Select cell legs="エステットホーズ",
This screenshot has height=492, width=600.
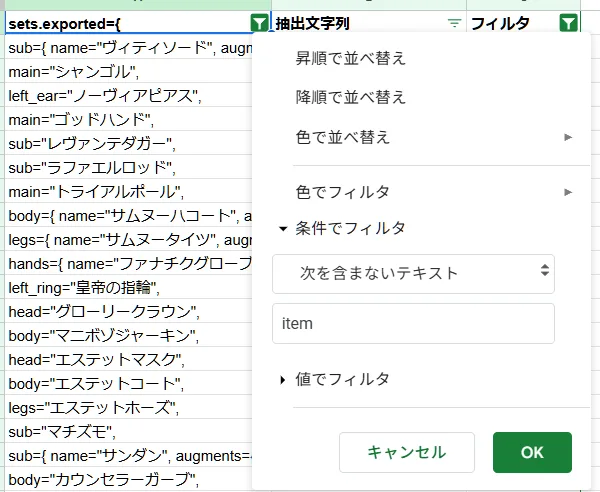coord(128,407)
